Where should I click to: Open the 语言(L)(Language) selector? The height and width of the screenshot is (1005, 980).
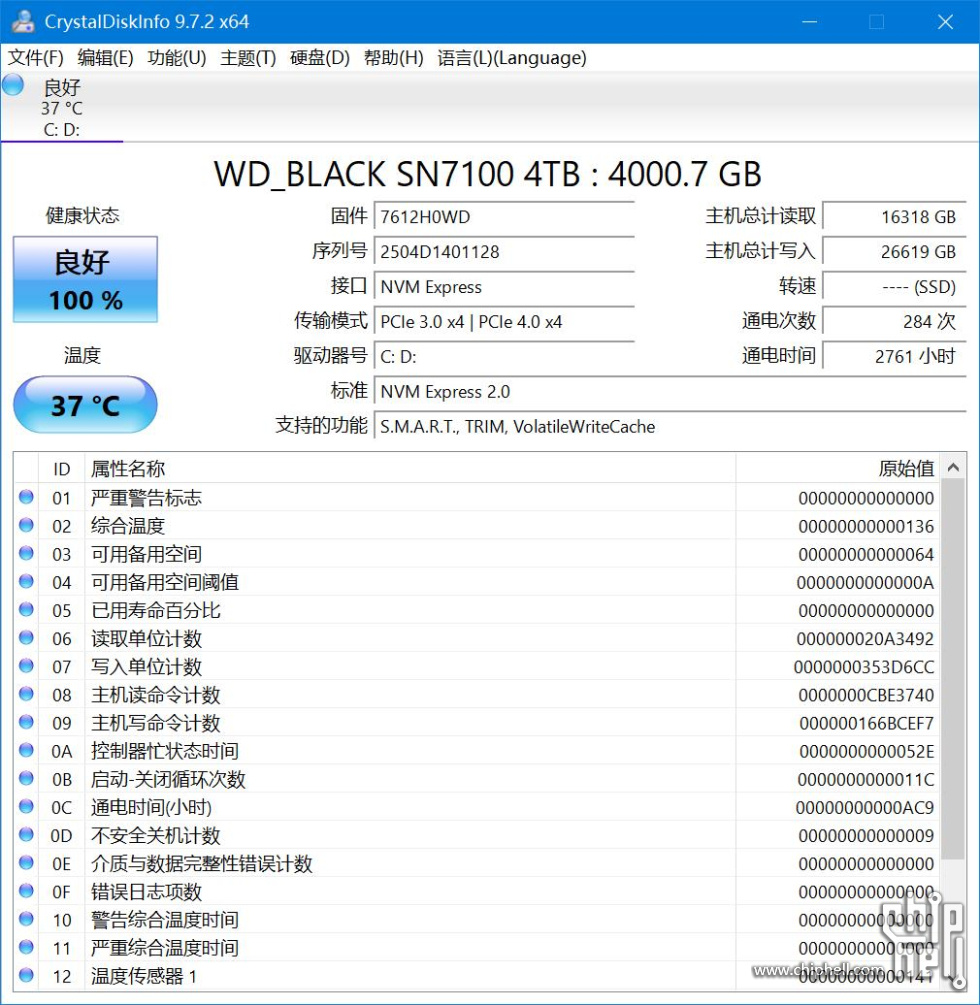click(x=511, y=58)
